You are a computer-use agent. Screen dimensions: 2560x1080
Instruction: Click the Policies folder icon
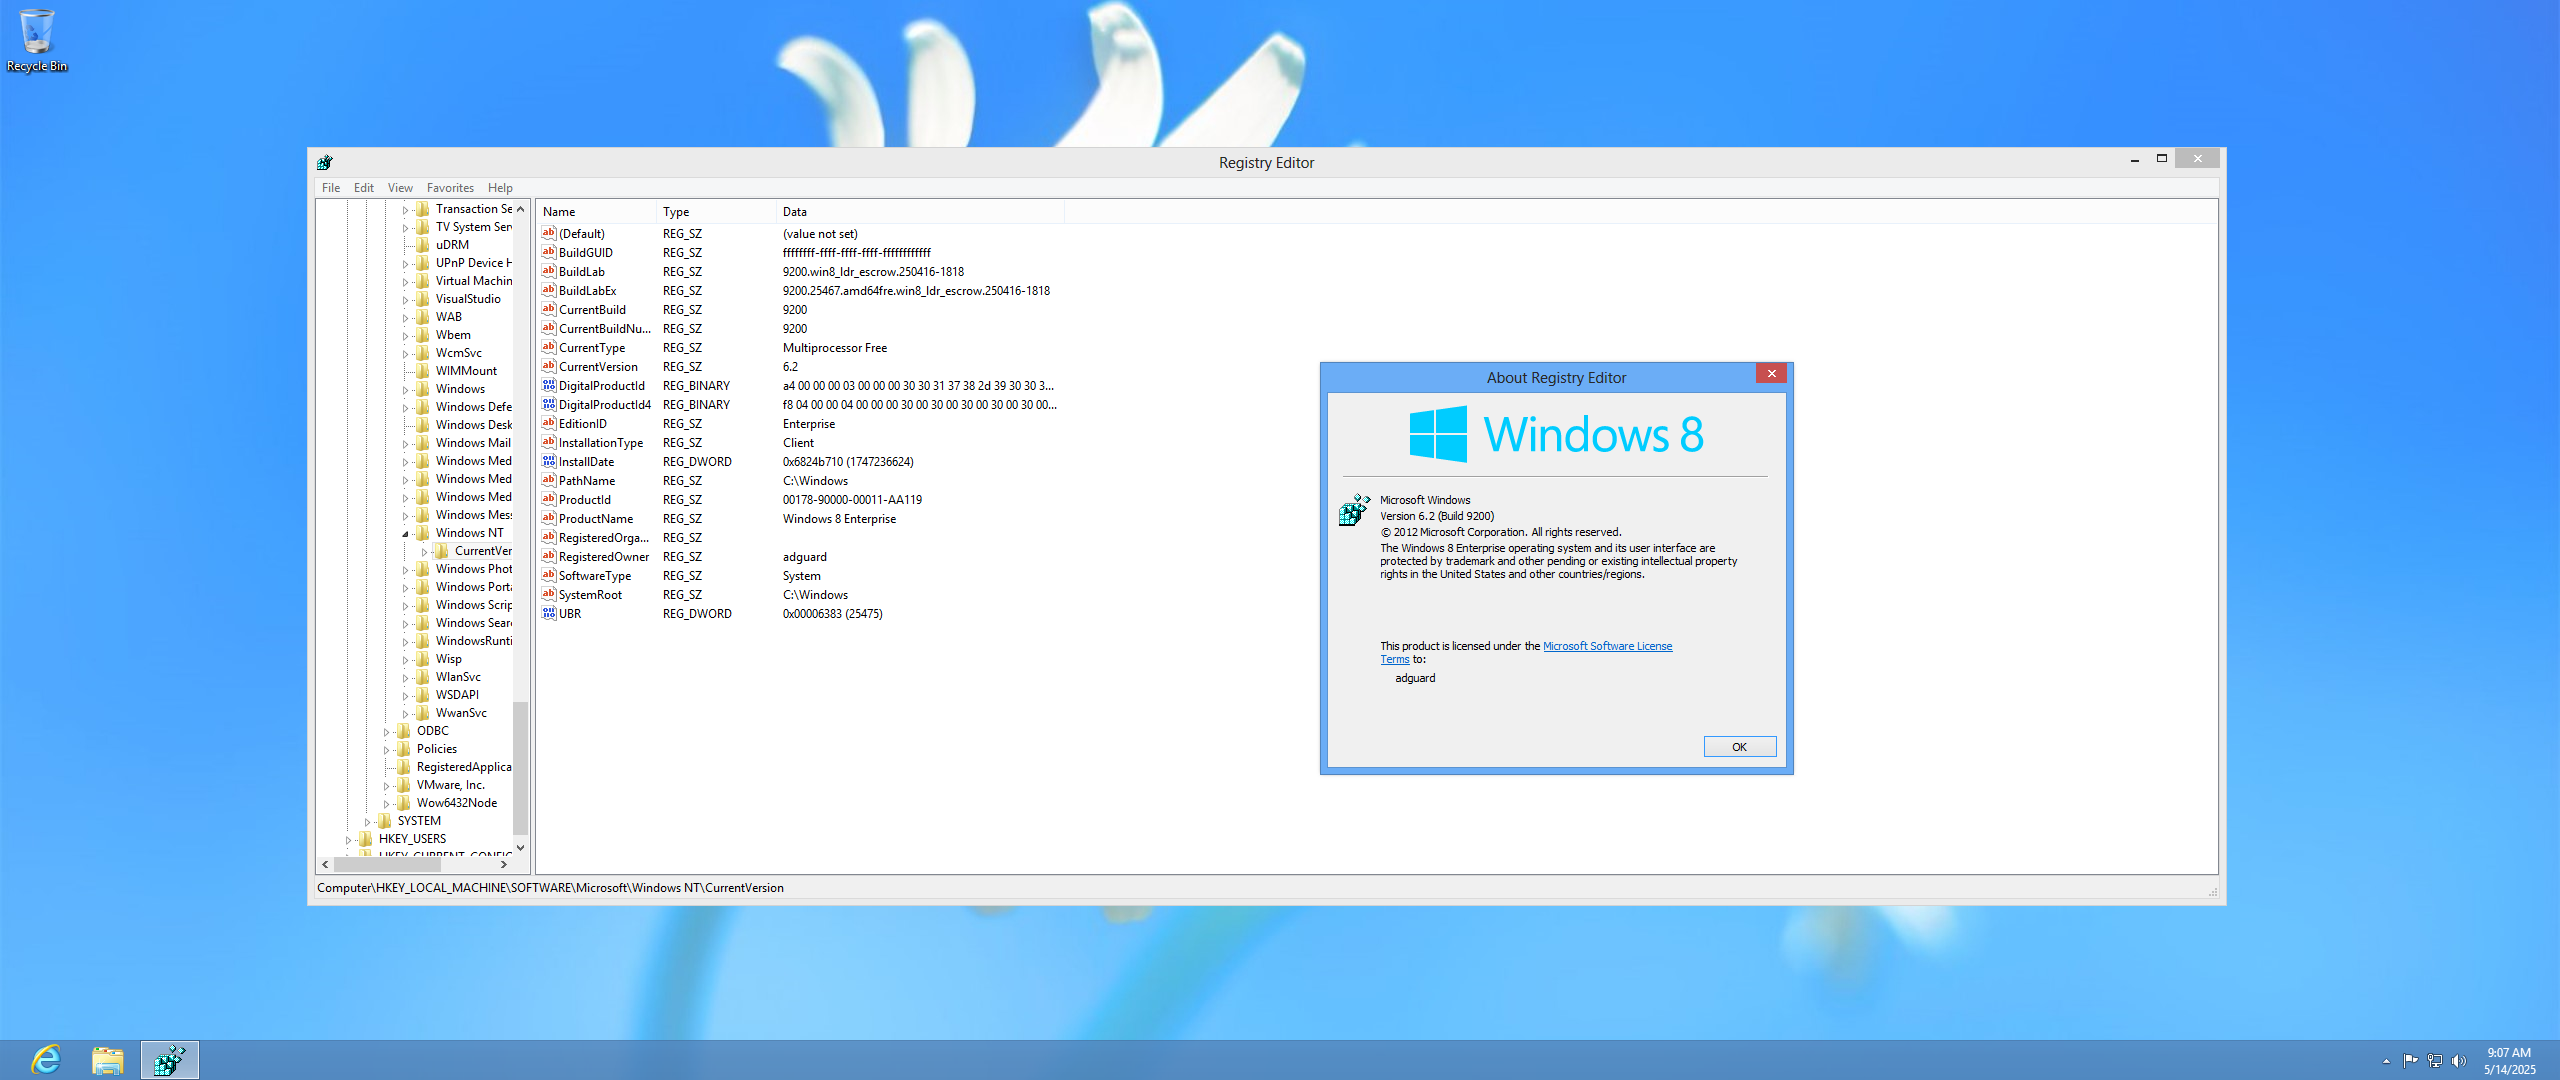point(403,748)
